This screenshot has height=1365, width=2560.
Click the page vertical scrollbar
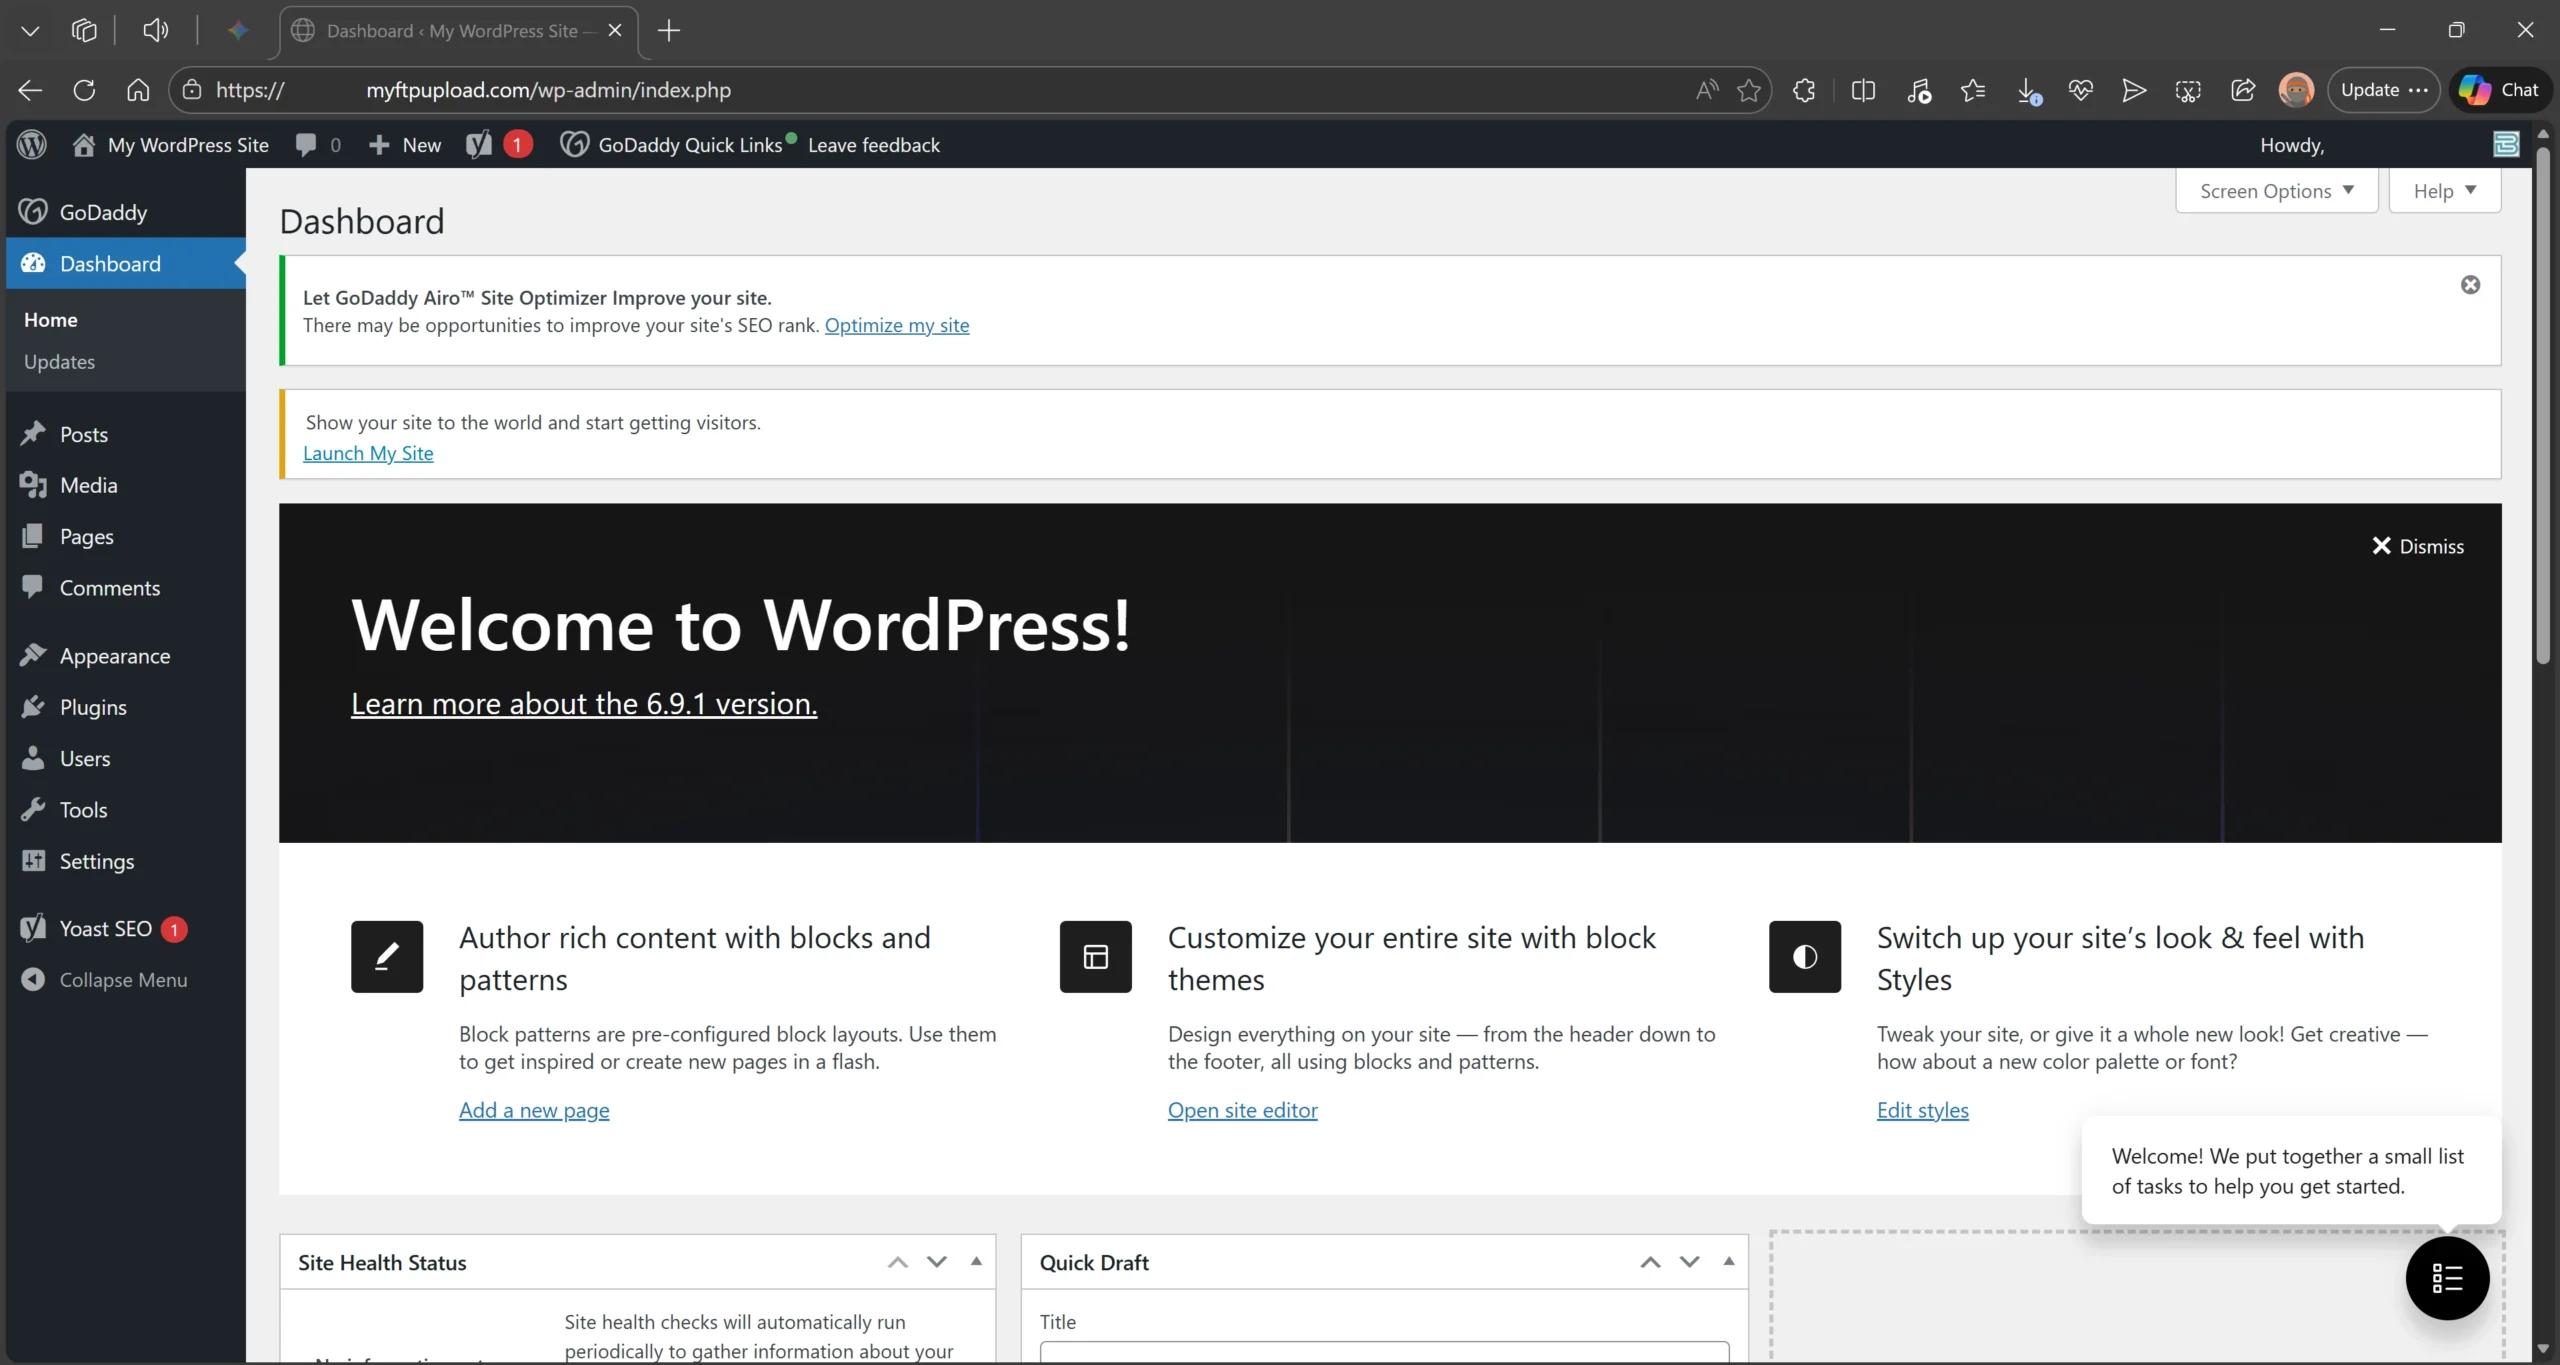coord(2543,405)
